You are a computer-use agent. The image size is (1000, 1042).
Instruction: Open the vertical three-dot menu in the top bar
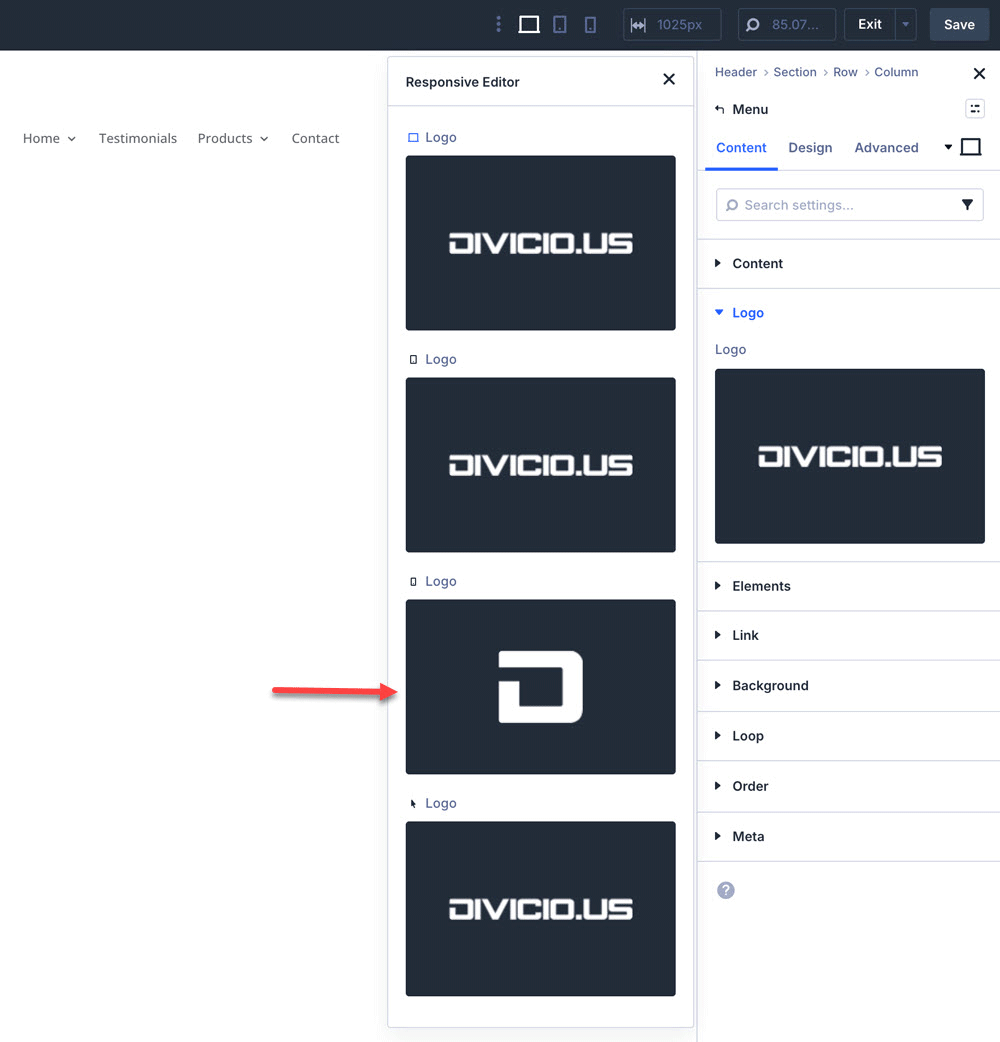(498, 24)
